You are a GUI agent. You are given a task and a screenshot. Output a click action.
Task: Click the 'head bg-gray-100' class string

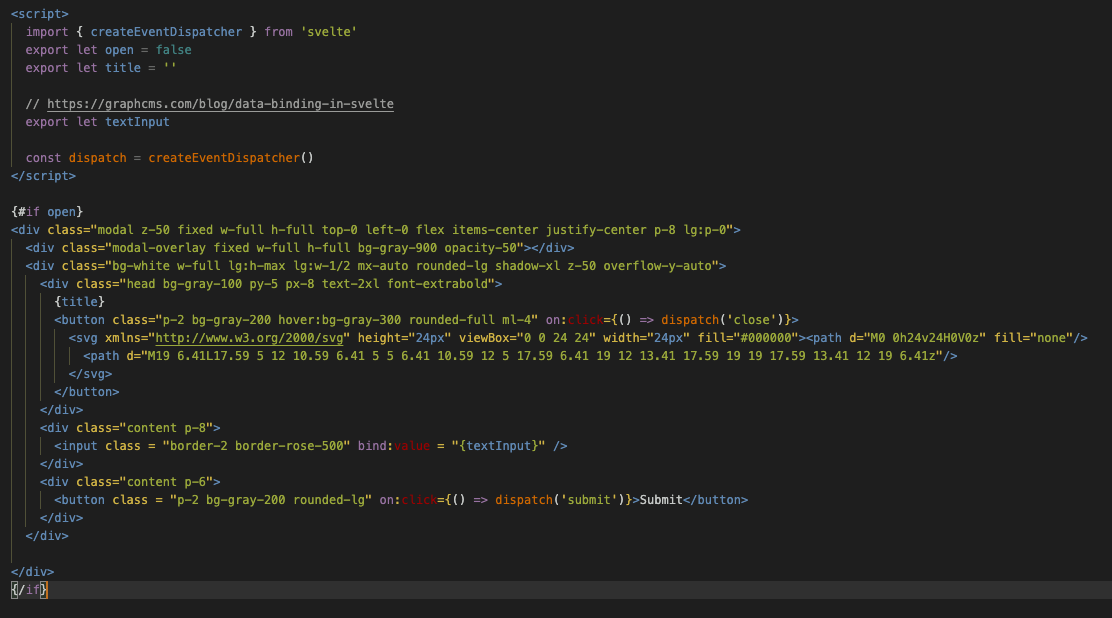coord(307,284)
